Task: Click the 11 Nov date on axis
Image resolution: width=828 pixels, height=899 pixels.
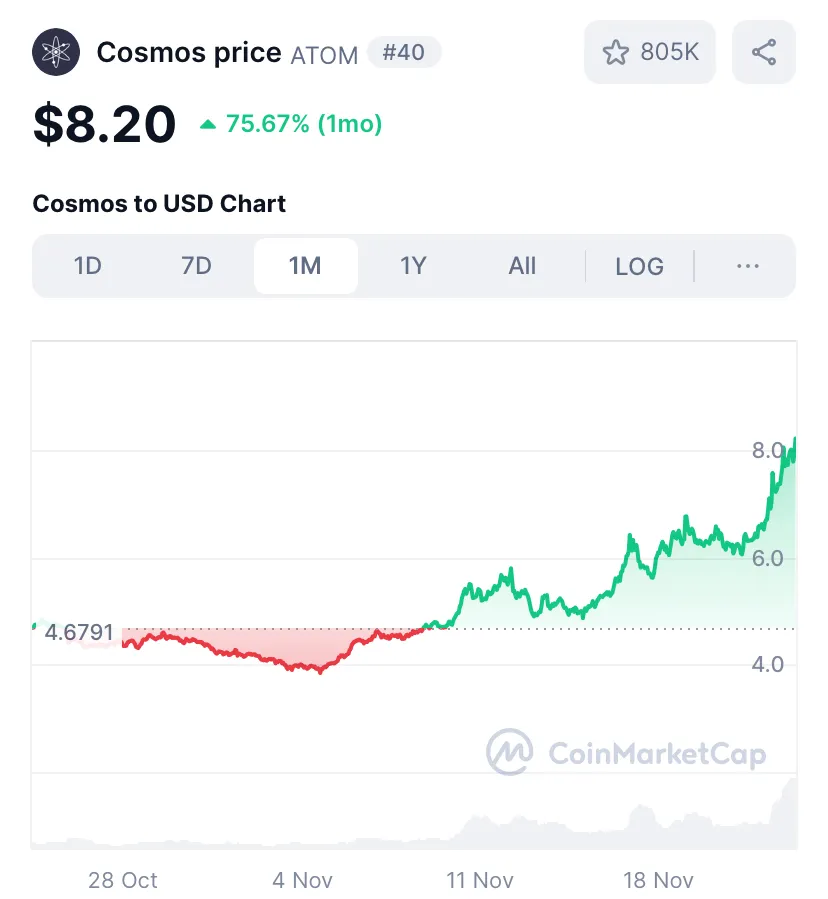Action: pyautogui.click(x=480, y=880)
